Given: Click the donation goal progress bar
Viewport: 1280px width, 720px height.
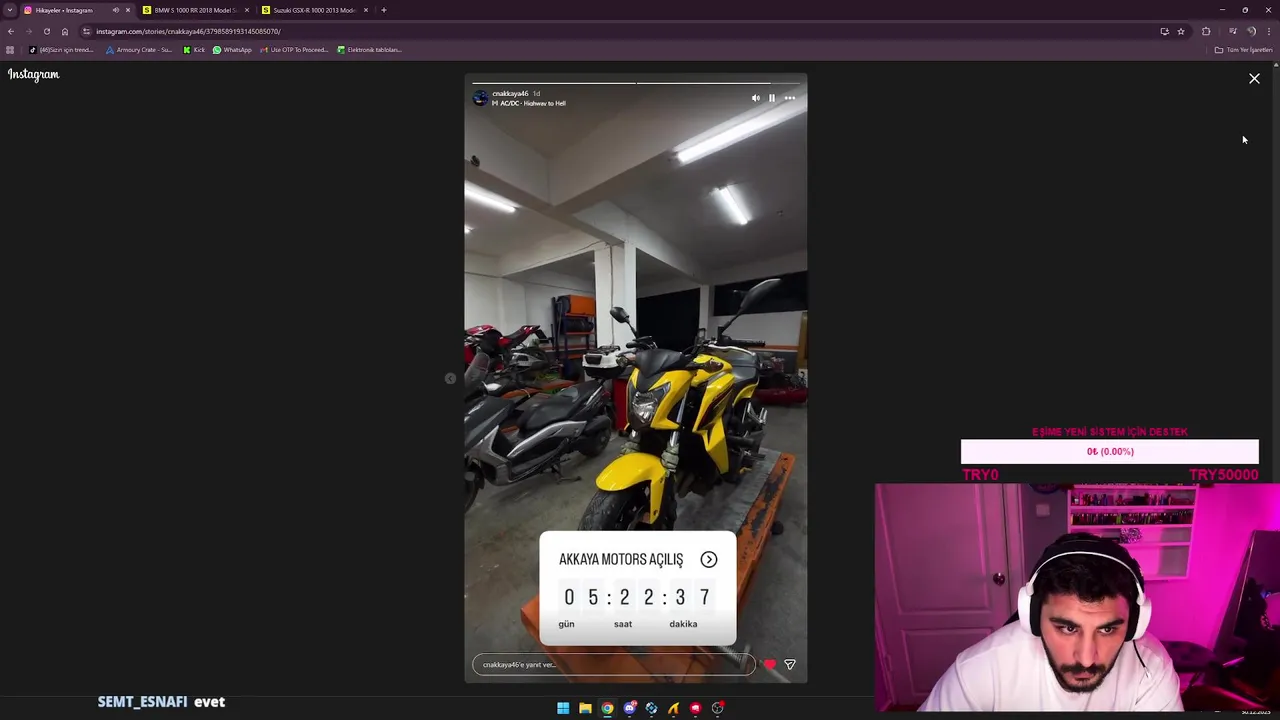Looking at the screenshot, I should click(1110, 451).
